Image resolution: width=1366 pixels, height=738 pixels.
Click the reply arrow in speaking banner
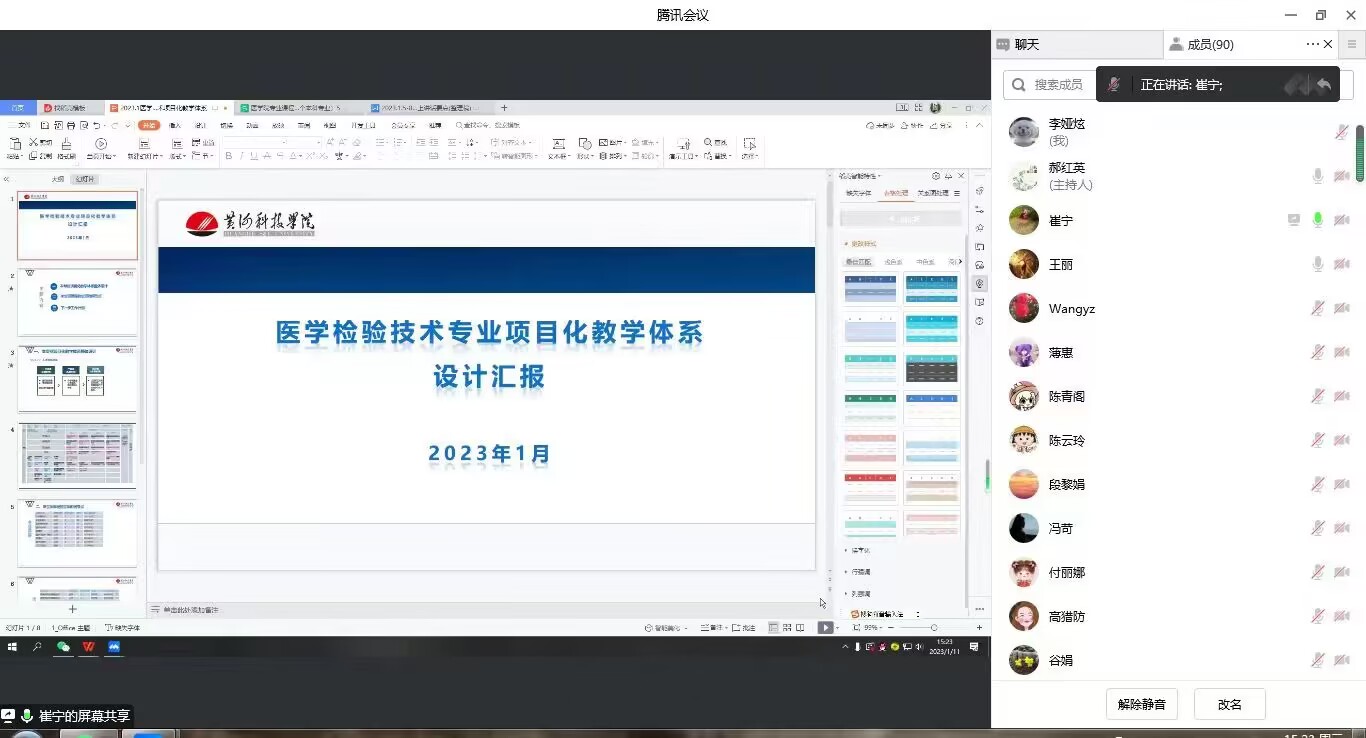[1324, 85]
